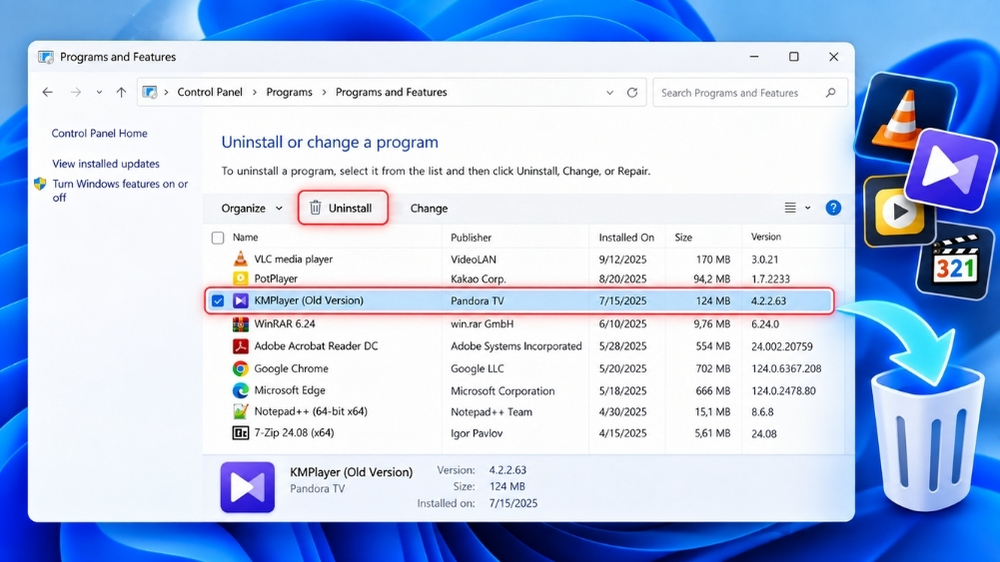Sort by the Installed On column header
Image resolution: width=1000 pixels, height=562 pixels.
point(626,237)
